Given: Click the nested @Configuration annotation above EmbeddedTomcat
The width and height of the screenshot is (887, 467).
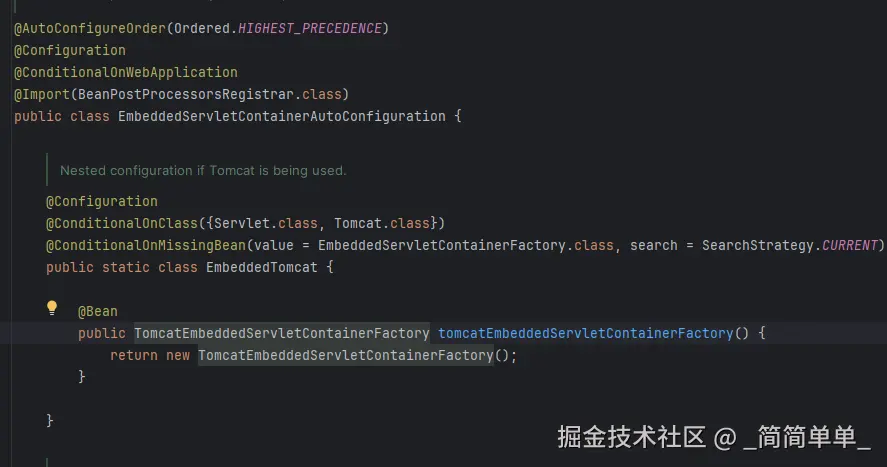Looking at the screenshot, I should click(101, 201).
